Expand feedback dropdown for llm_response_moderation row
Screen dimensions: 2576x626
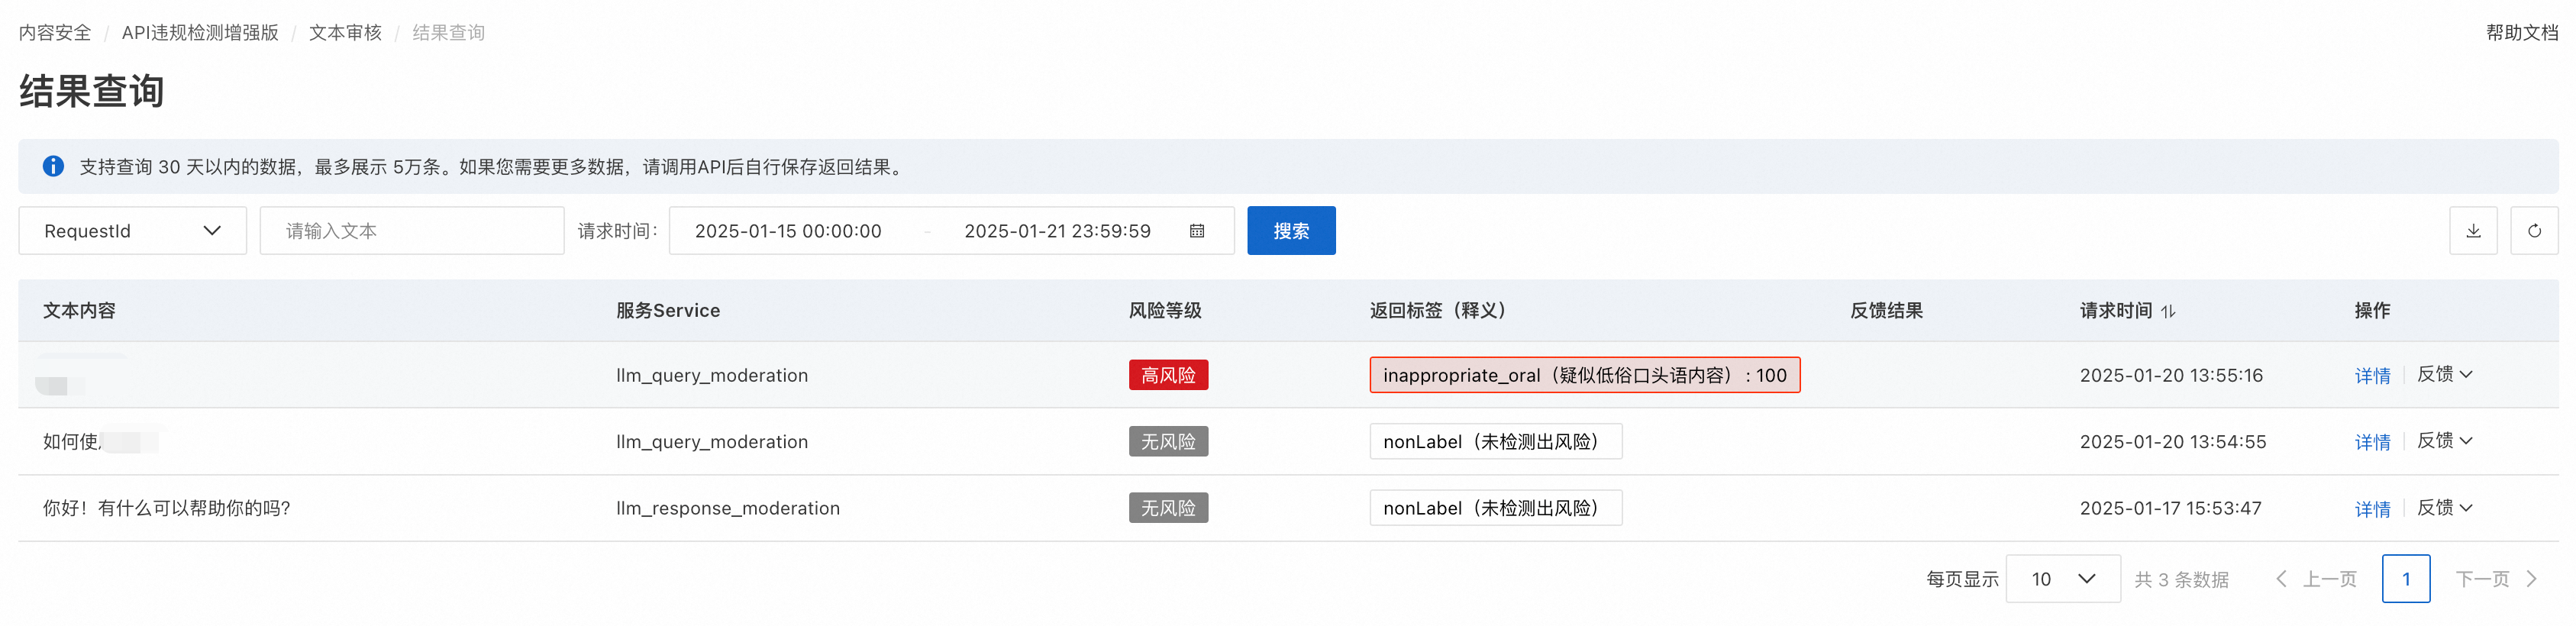click(2444, 508)
